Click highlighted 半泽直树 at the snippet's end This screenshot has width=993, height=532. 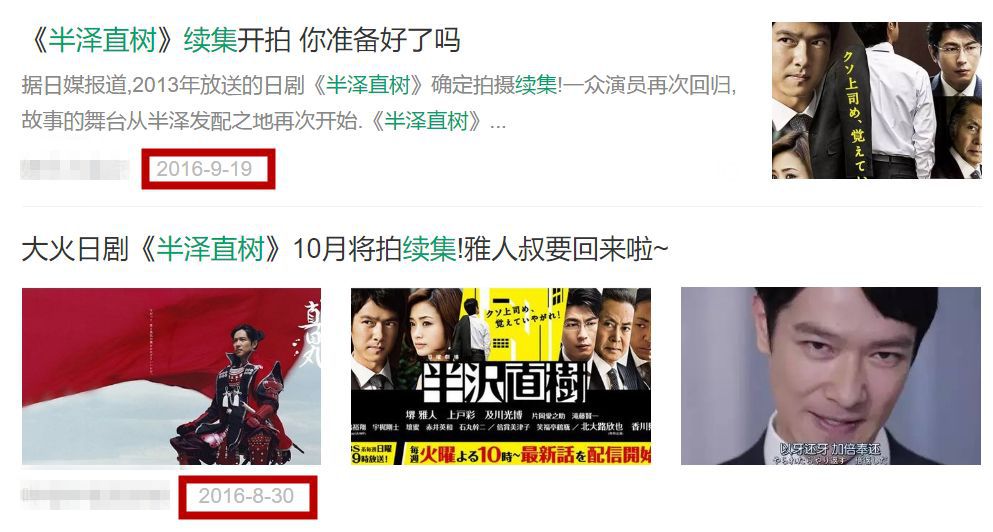(426, 120)
